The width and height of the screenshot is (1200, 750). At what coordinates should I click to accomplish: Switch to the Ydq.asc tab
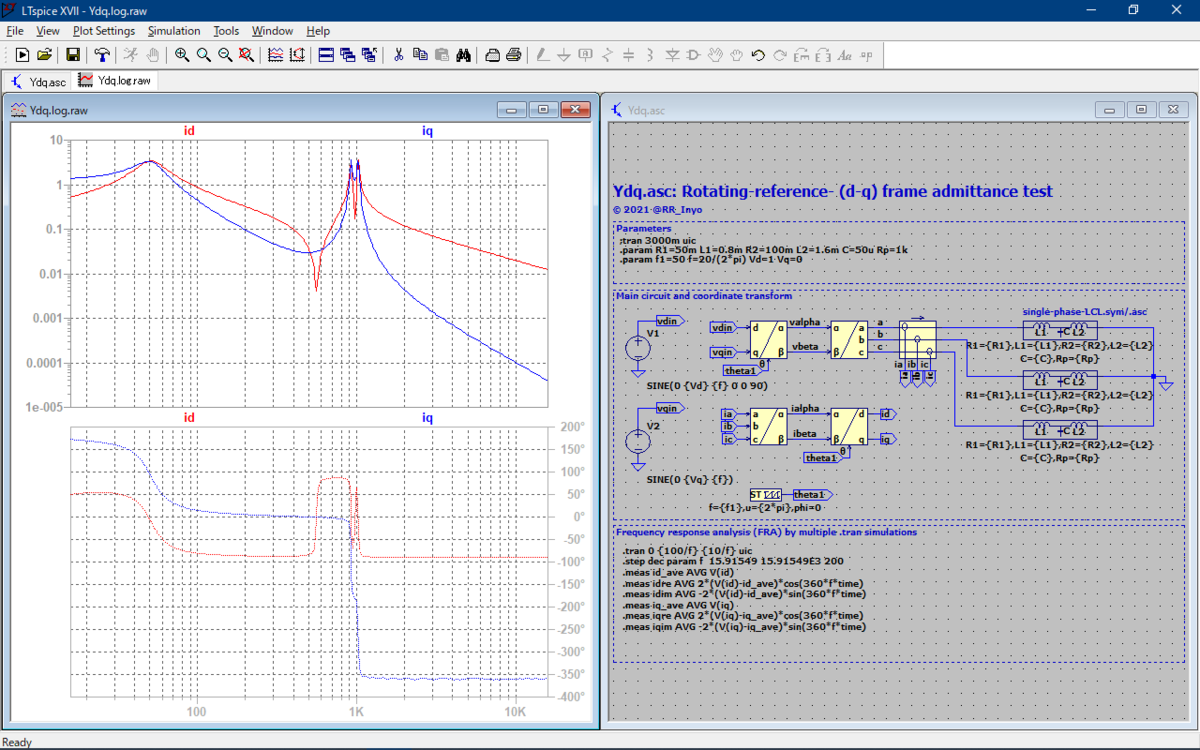point(39,81)
